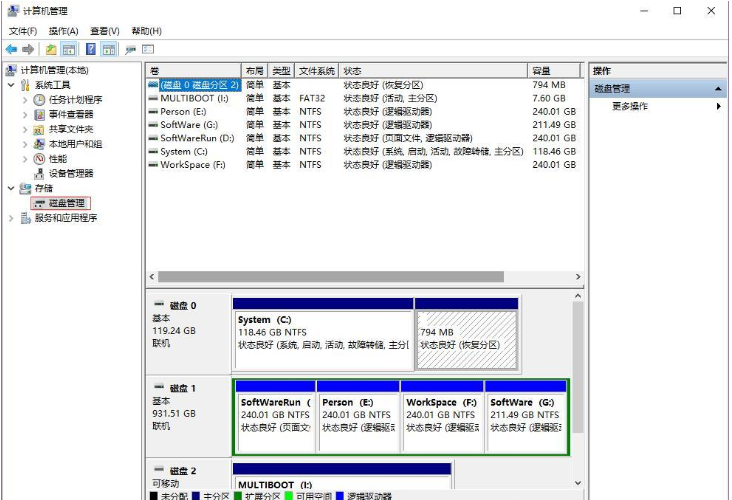Select the System (C:) partition block
The height and width of the screenshot is (500, 732).
pyautogui.click(x=323, y=334)
